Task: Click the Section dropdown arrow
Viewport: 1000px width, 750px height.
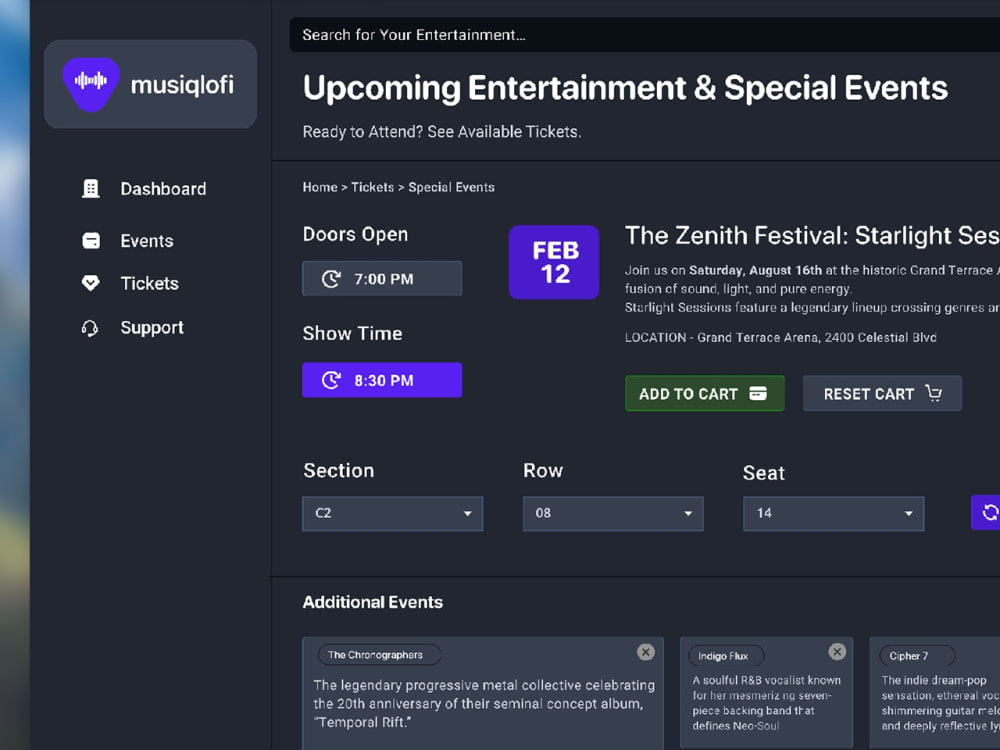Action: point(467,514)
